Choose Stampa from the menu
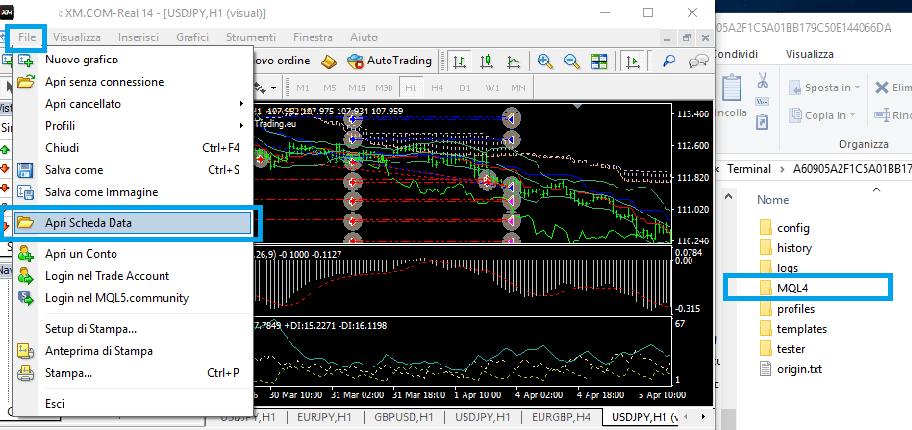 coord(133,373)
